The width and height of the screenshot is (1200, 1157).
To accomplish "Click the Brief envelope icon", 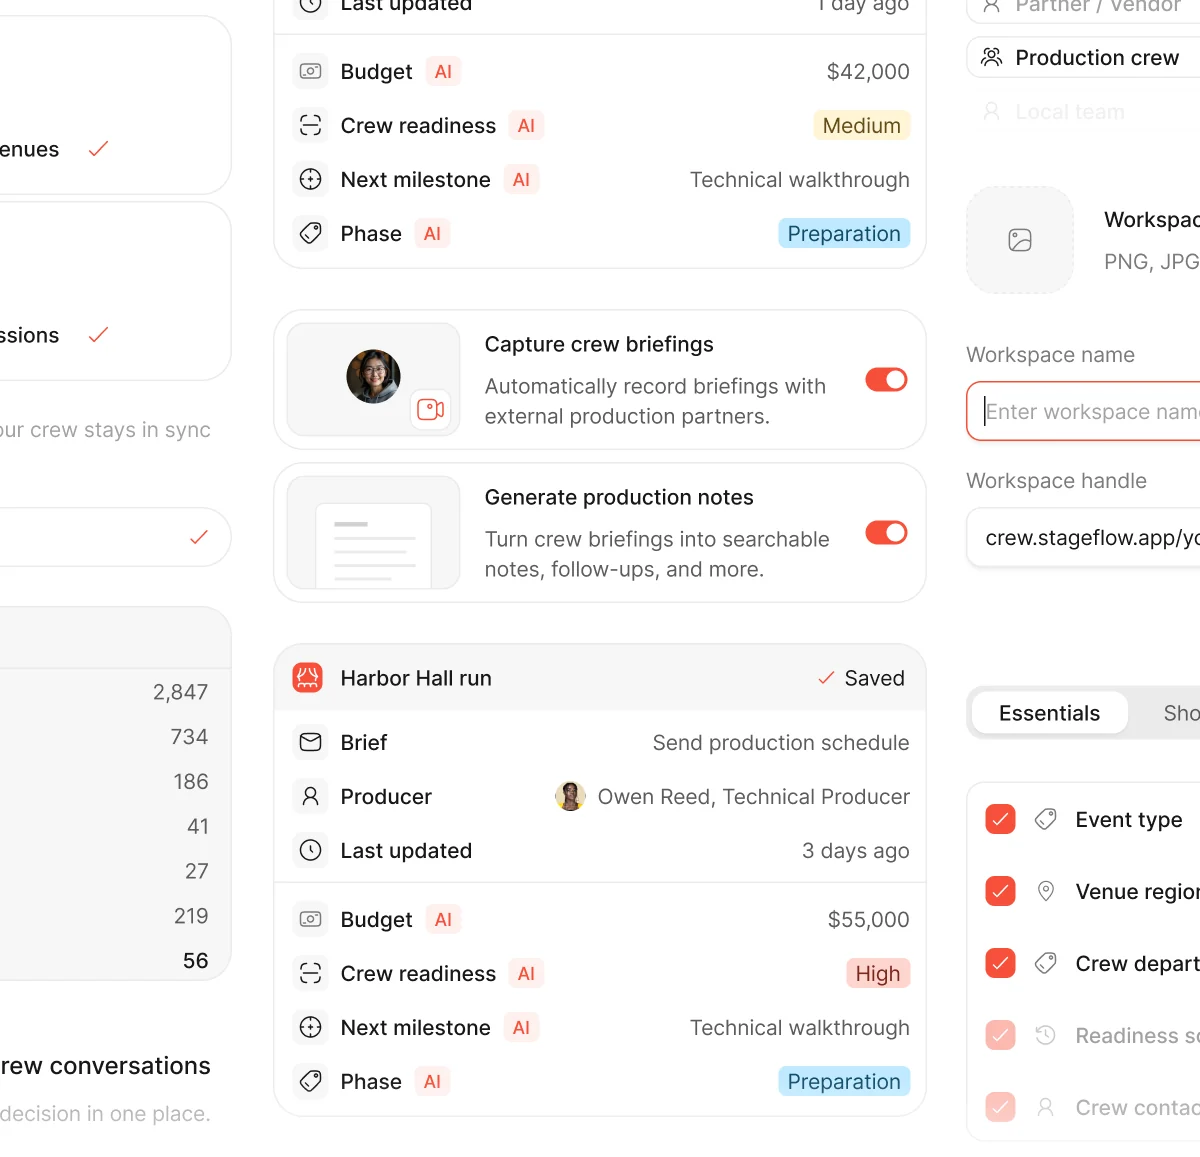I will [311, 742].
